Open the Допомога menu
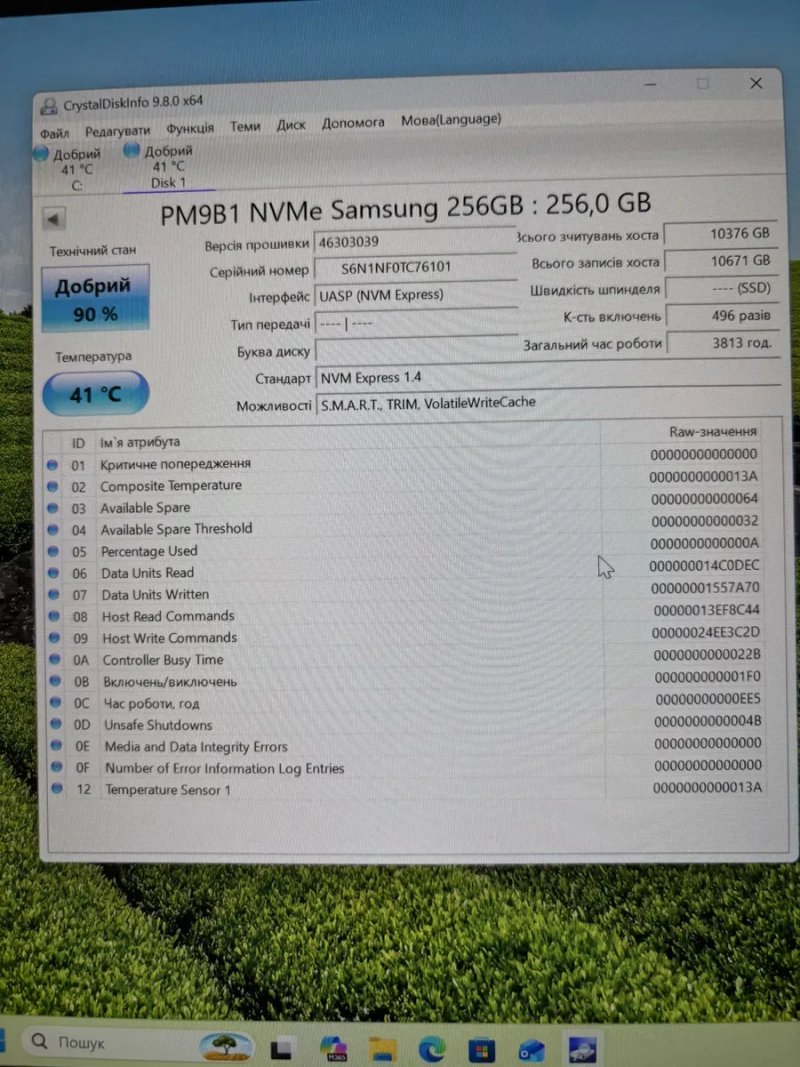The image size is (800, 1067). coord(353,122)
